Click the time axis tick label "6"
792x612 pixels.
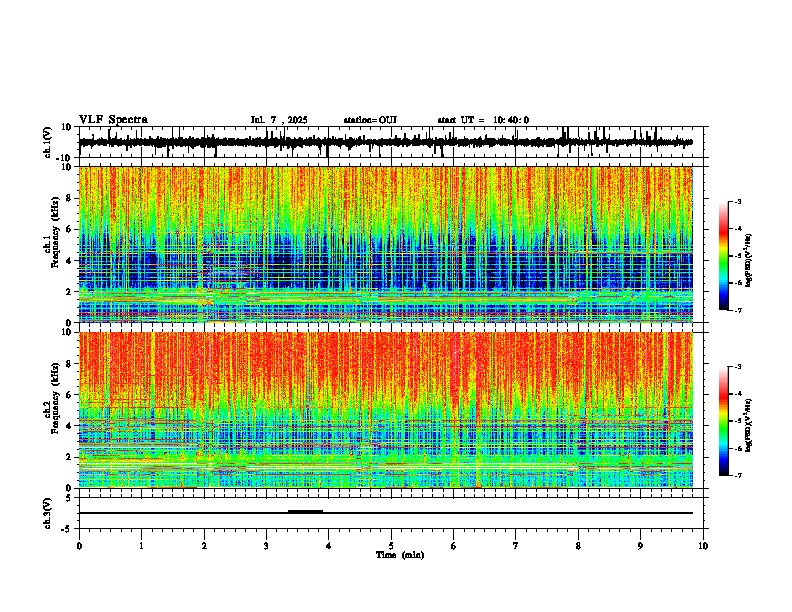click(x=454, y=546)
